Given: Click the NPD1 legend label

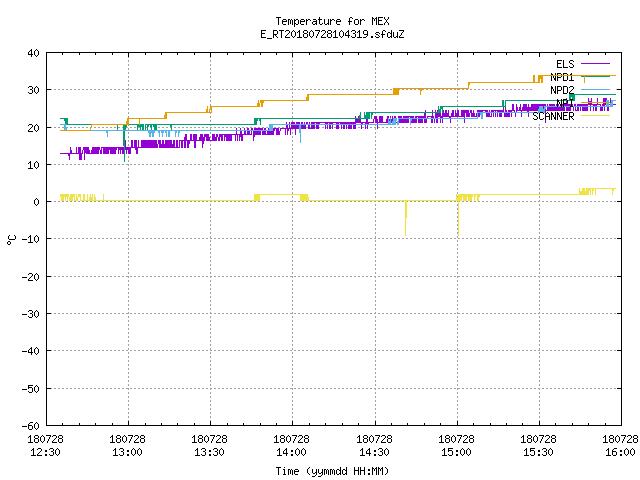Looking at the screenshot, I should (x=562, y=77).
